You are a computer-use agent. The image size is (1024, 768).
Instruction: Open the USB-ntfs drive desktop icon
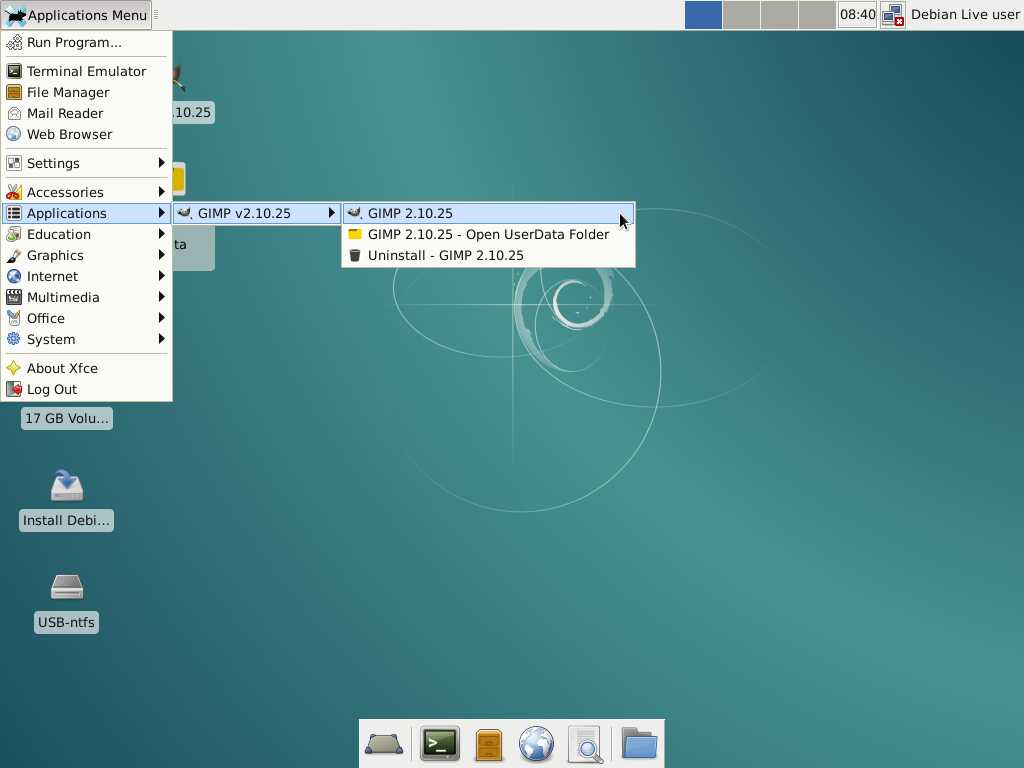[x=67, y=587]
